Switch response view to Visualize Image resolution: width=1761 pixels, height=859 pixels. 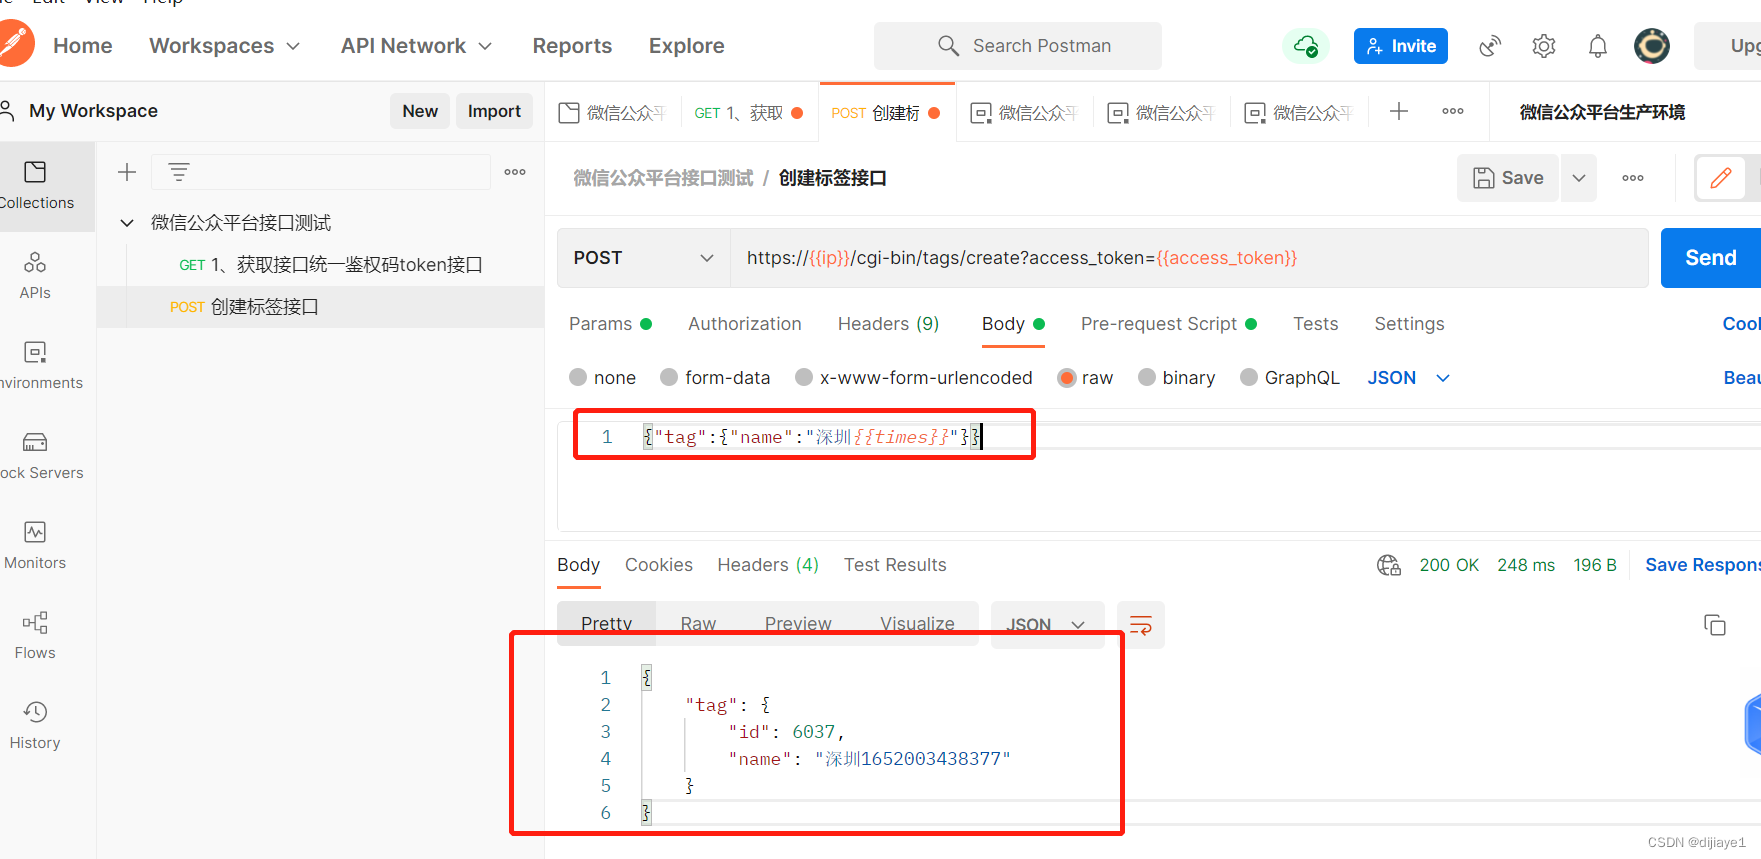[917, 624]
